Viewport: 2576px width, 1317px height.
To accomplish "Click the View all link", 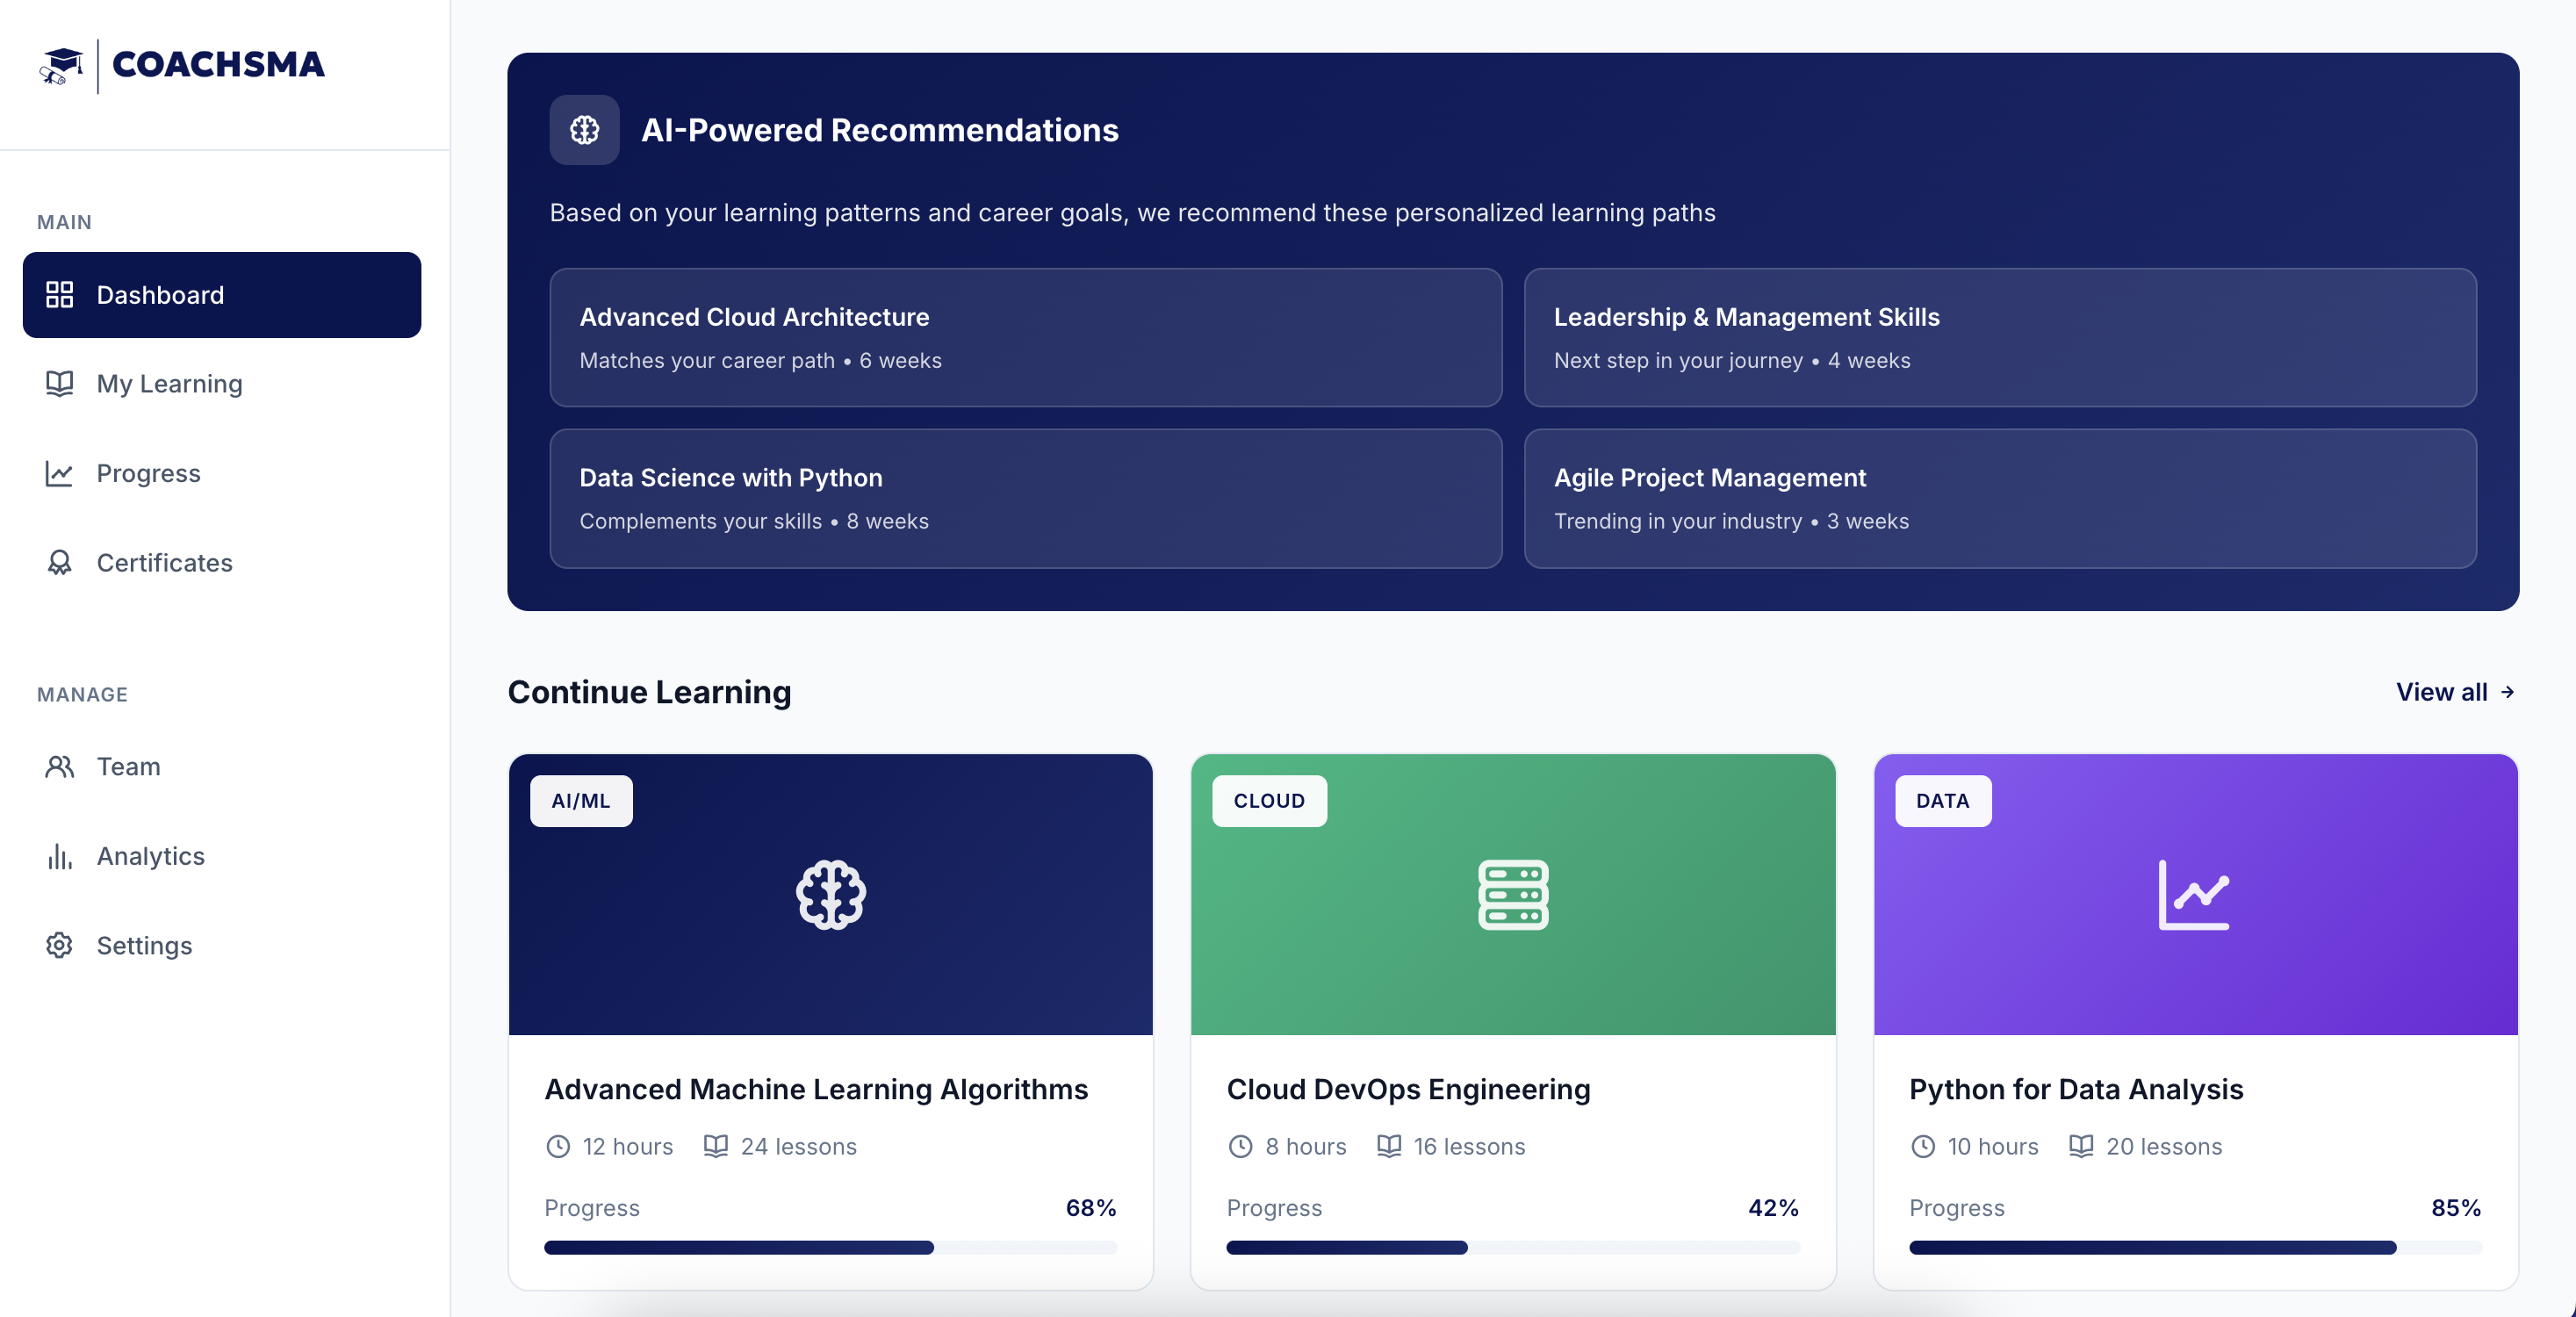I will coord(2453,692).
